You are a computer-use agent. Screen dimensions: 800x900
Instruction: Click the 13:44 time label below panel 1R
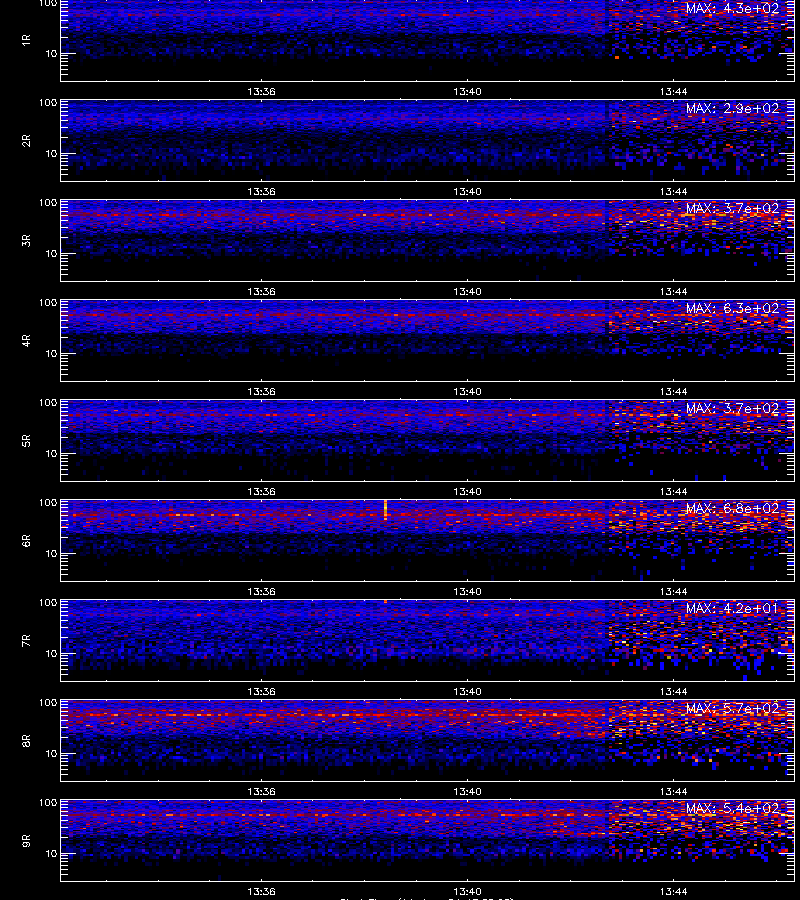pyautogui.click(x=673, y=91)
